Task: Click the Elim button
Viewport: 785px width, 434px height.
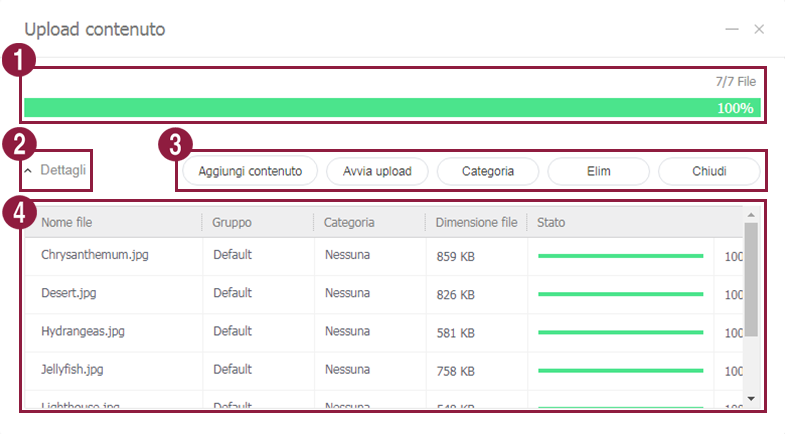Action: click(598, 171)
